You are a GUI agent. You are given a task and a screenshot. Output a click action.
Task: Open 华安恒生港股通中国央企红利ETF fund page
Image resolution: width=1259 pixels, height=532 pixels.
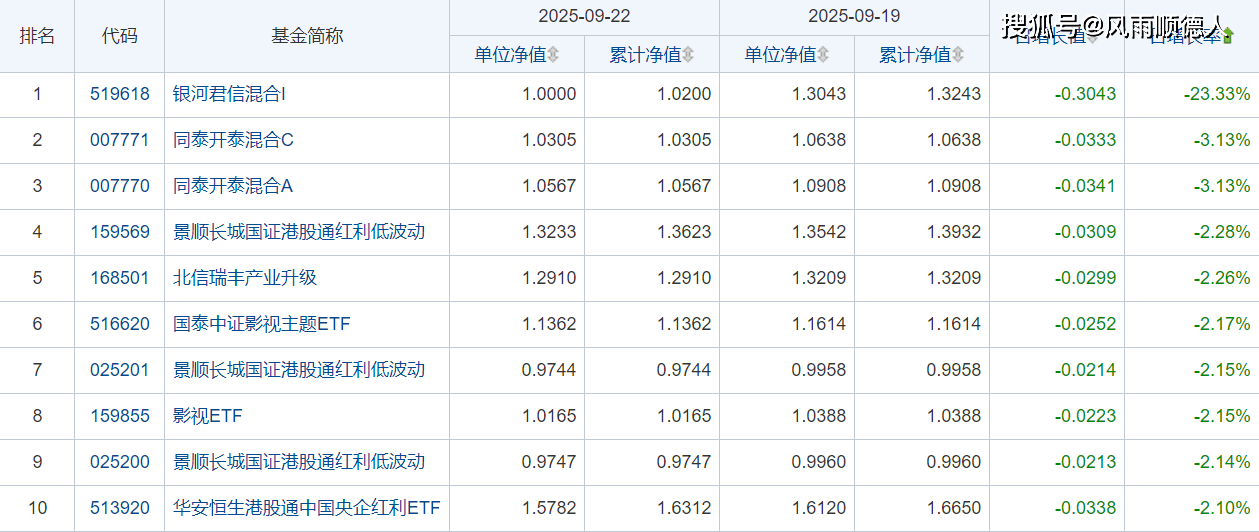tap(307, 508)
